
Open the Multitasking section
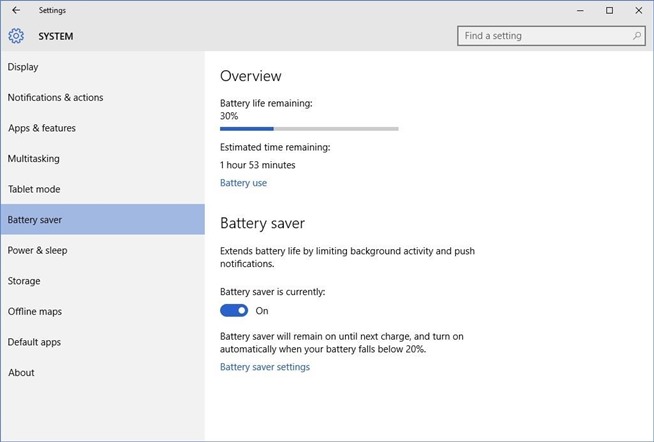pyautogui.click(x=33, y=159)
